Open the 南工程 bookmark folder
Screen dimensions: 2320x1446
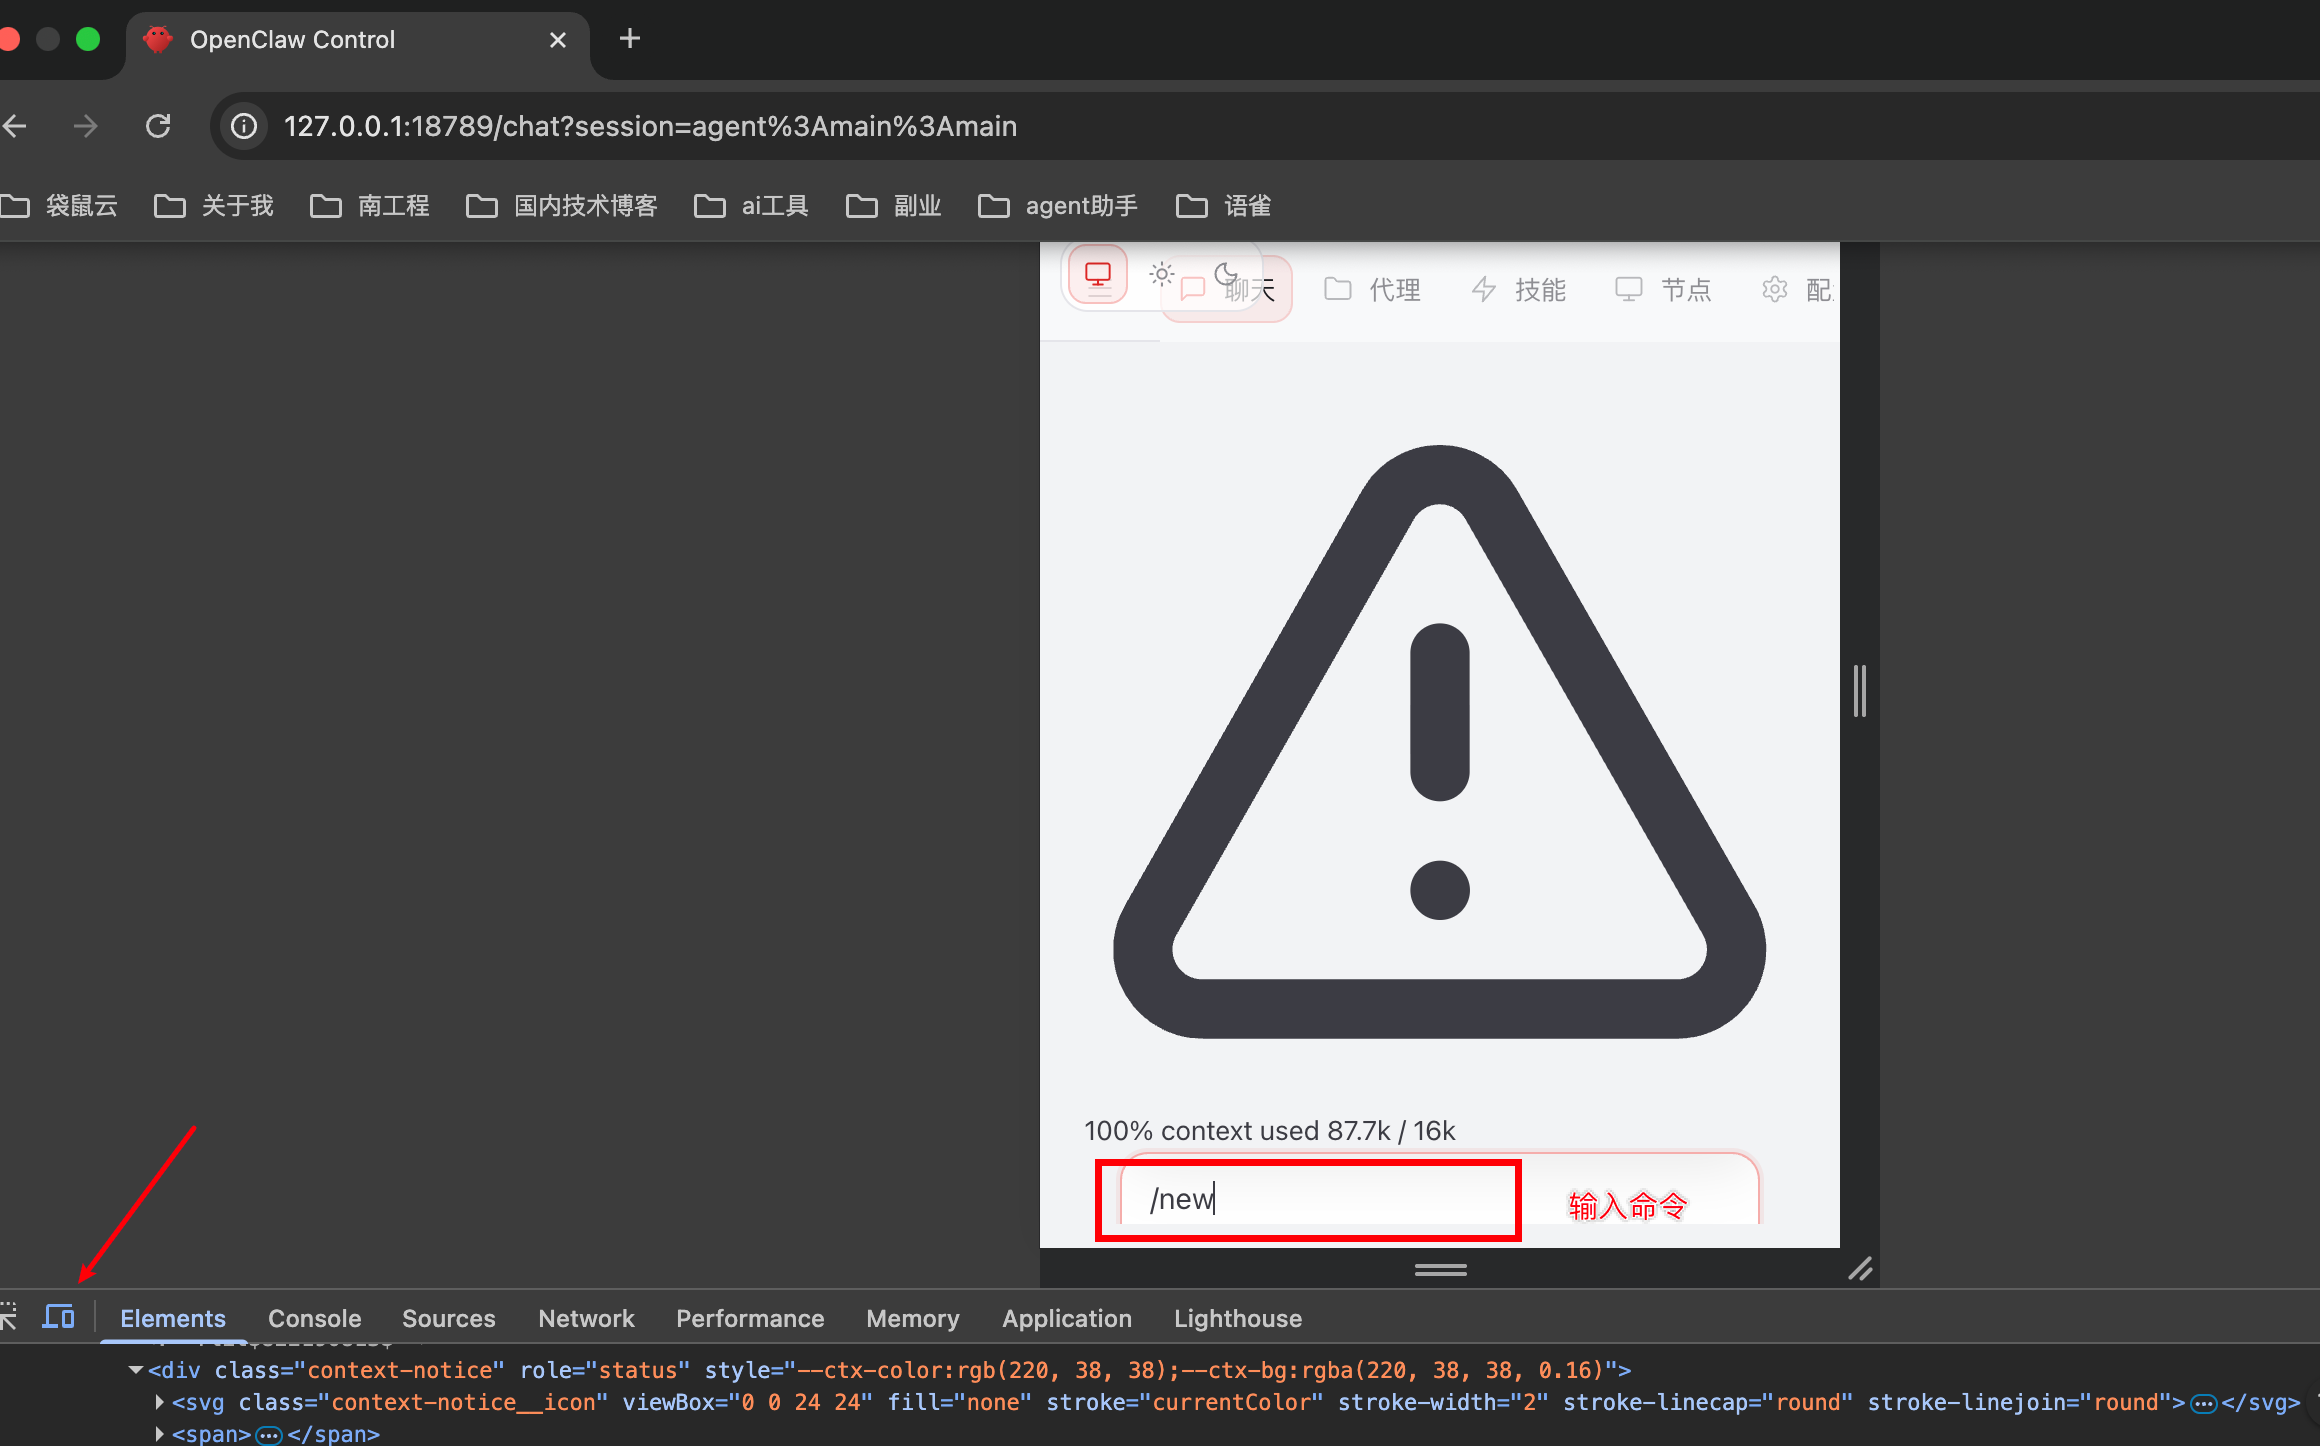click(x=370, y=206)
